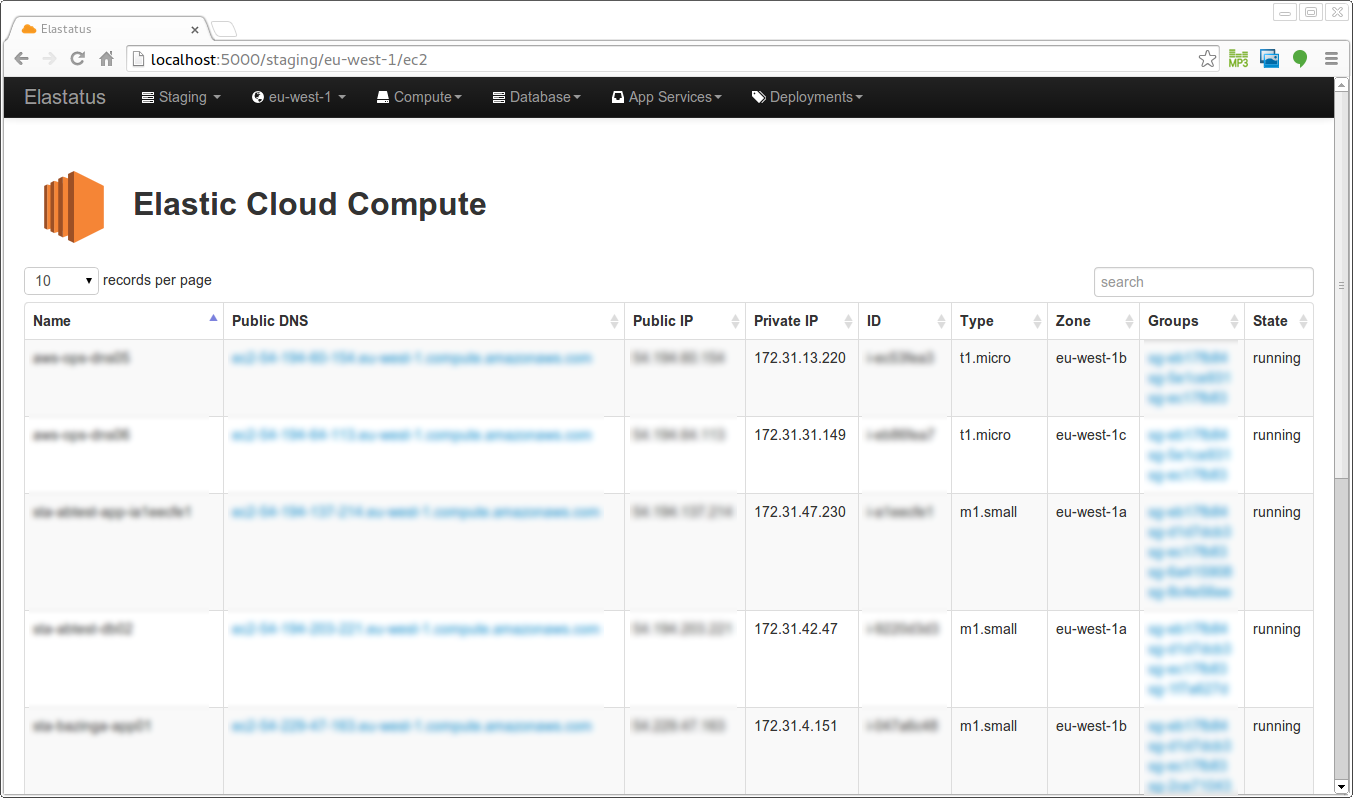Open the green balloon extension icon
Viewport: 1353px width, 798px height.
pos(1299,59)
